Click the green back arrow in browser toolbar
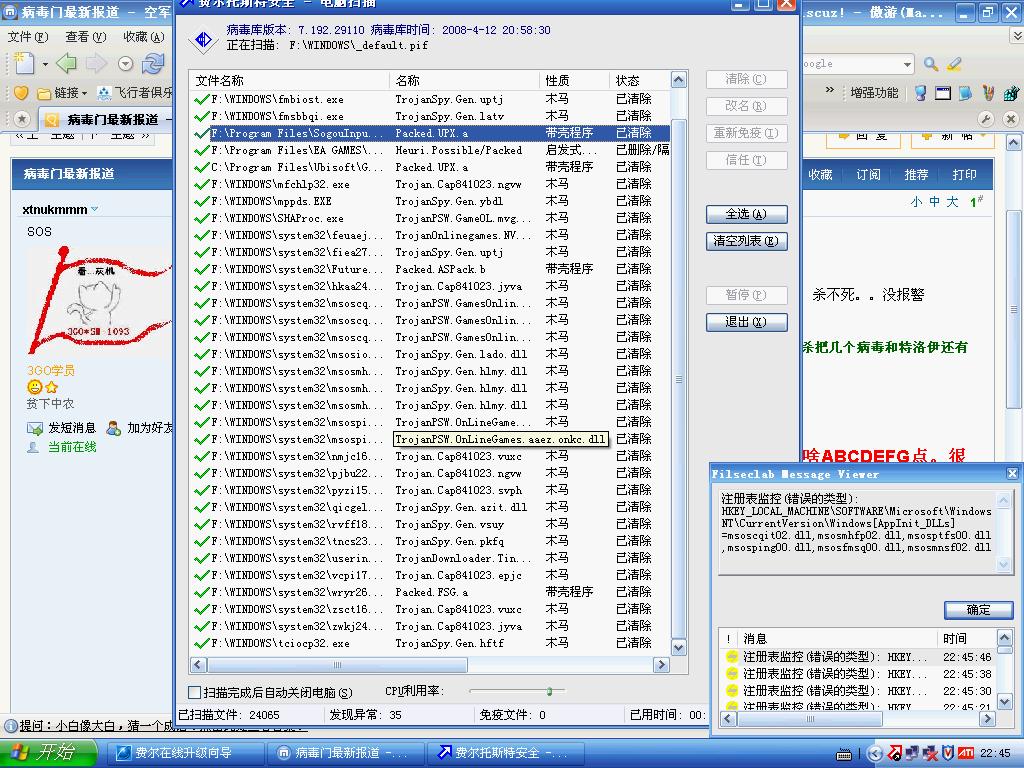Image resolution: width=1024 pixels, height=768 pixels. pos(66,64)
